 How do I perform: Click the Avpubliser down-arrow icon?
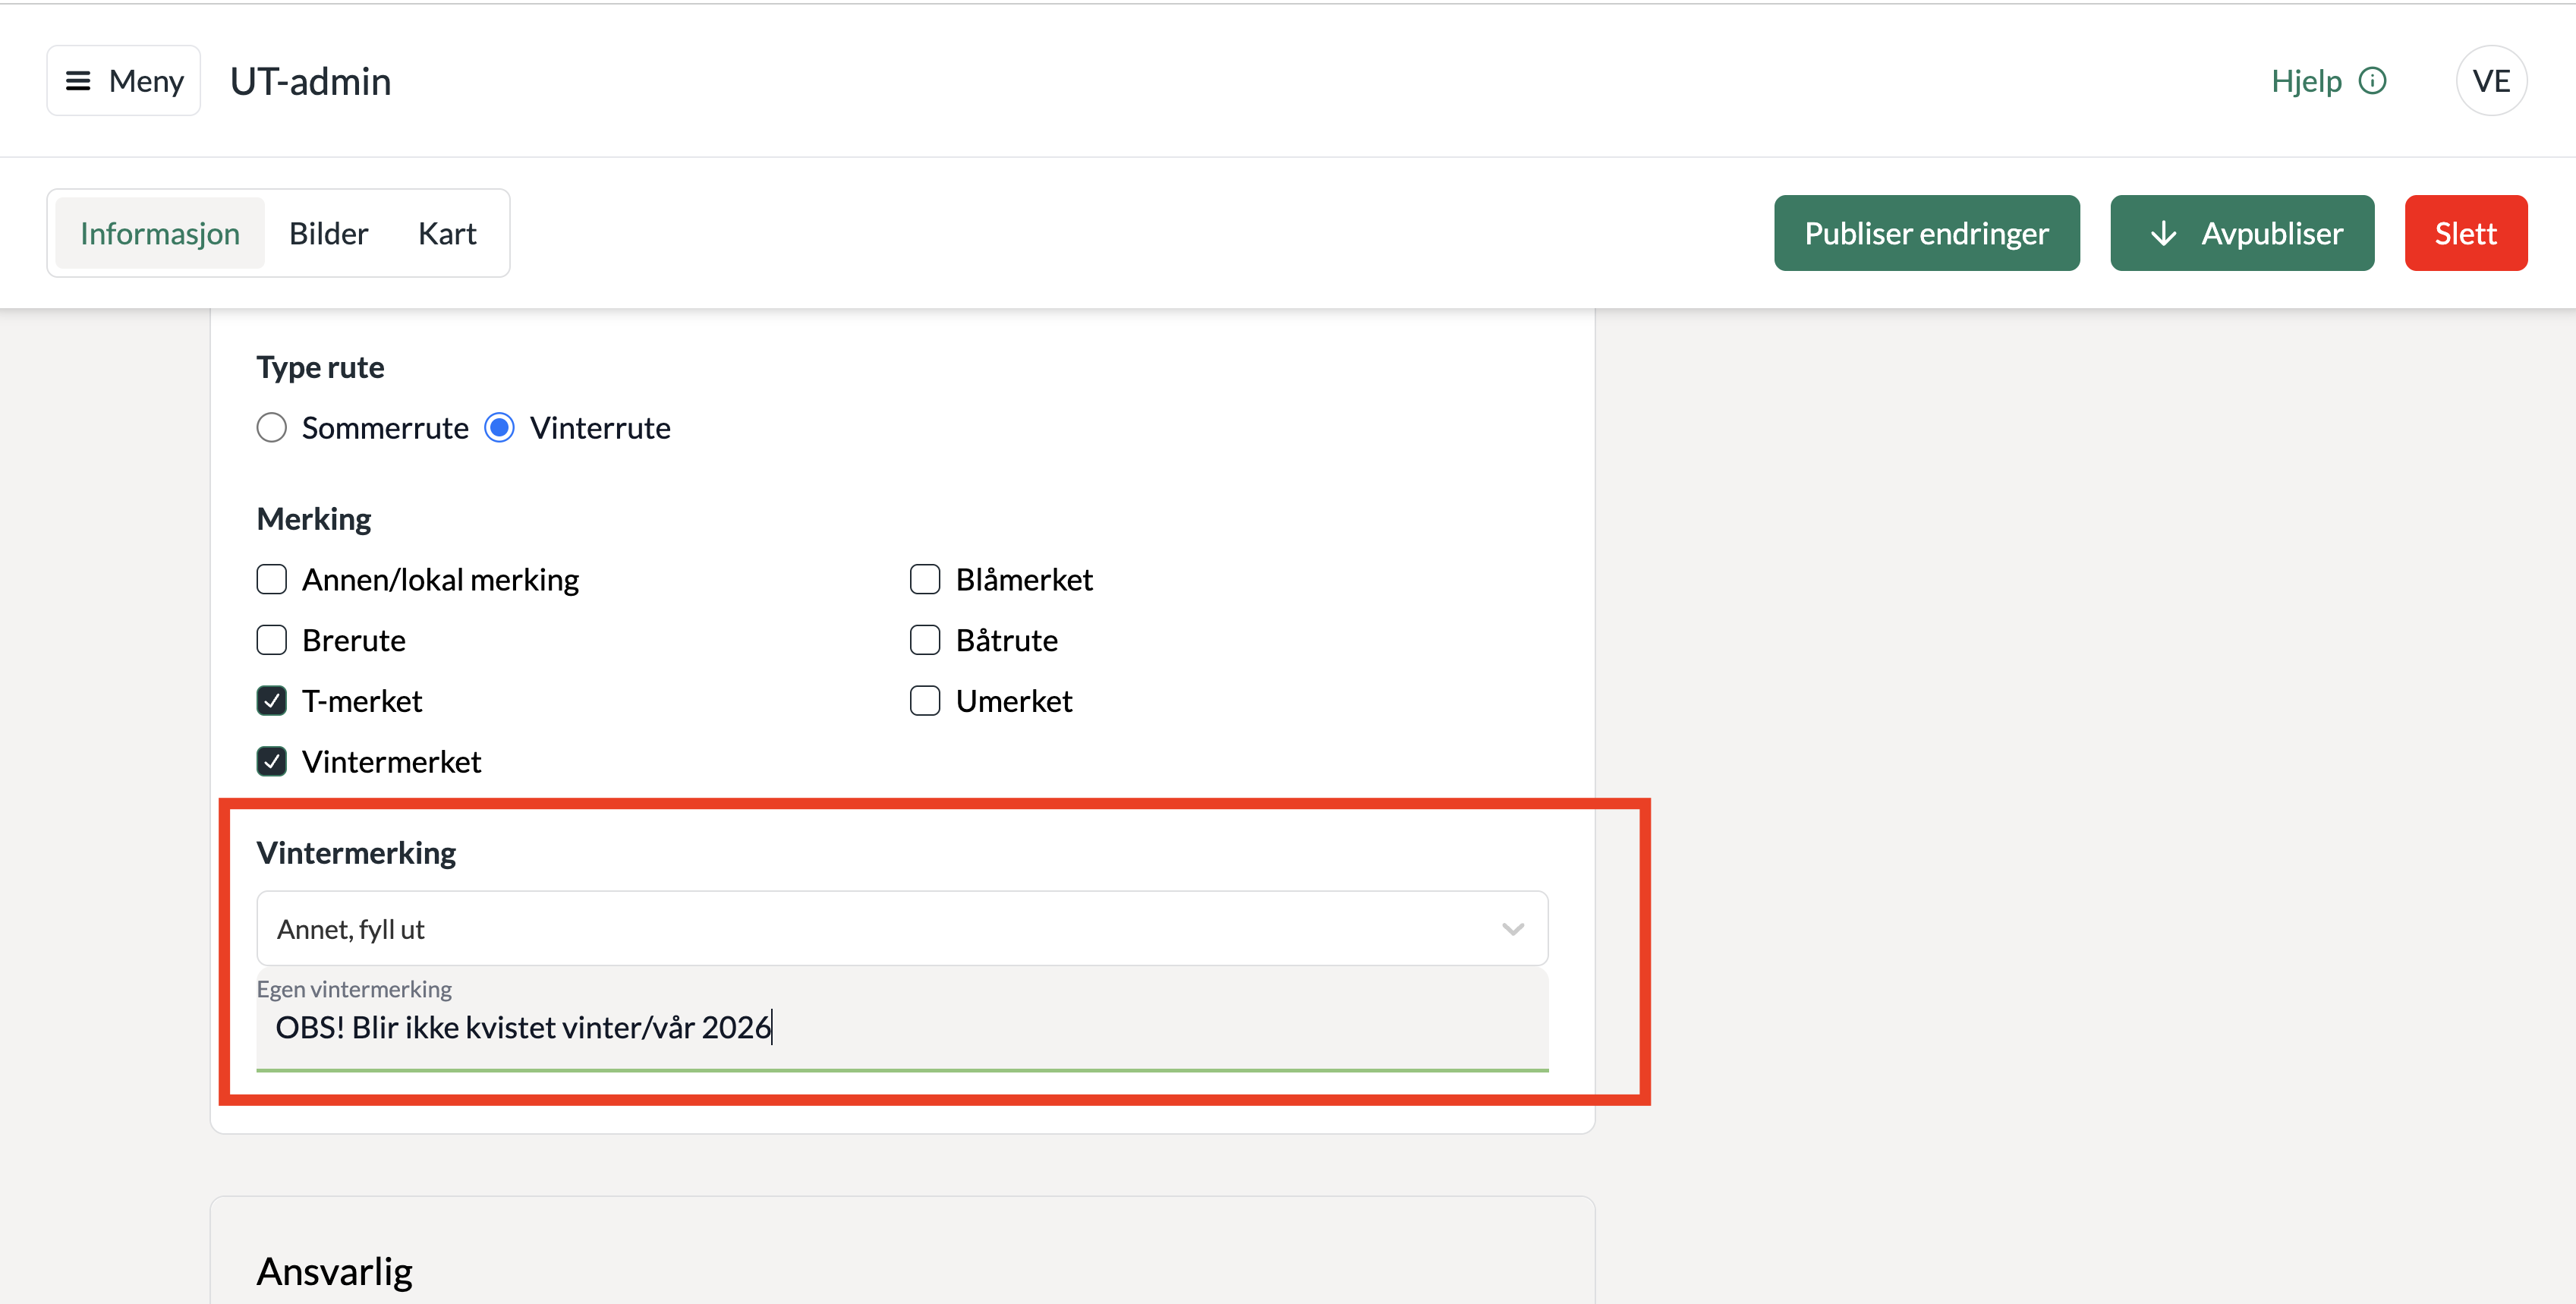pyautogui.click(x=2163, y=234)
